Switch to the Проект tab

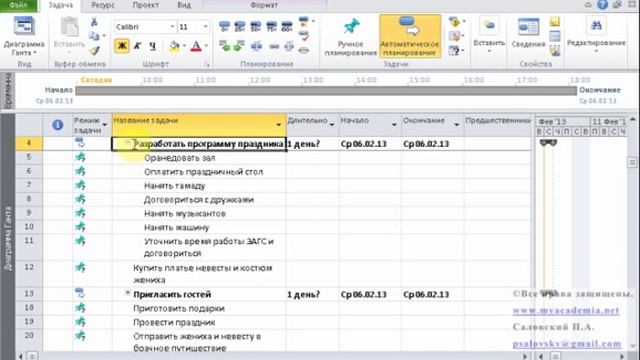[x=146, y=5]
